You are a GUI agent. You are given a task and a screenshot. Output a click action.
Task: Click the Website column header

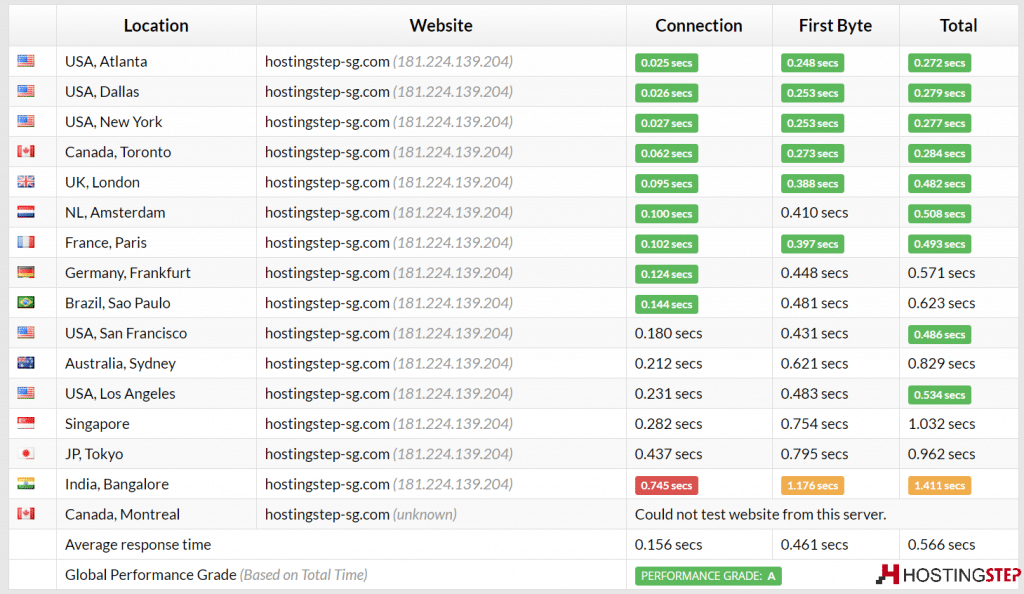point(441,25)
